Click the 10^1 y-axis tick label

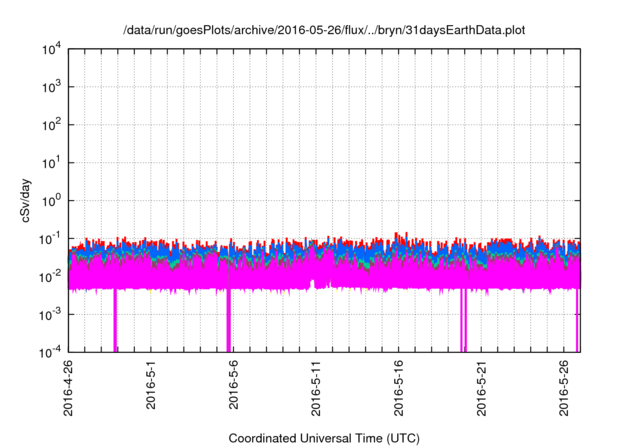[x=51, y=163]
